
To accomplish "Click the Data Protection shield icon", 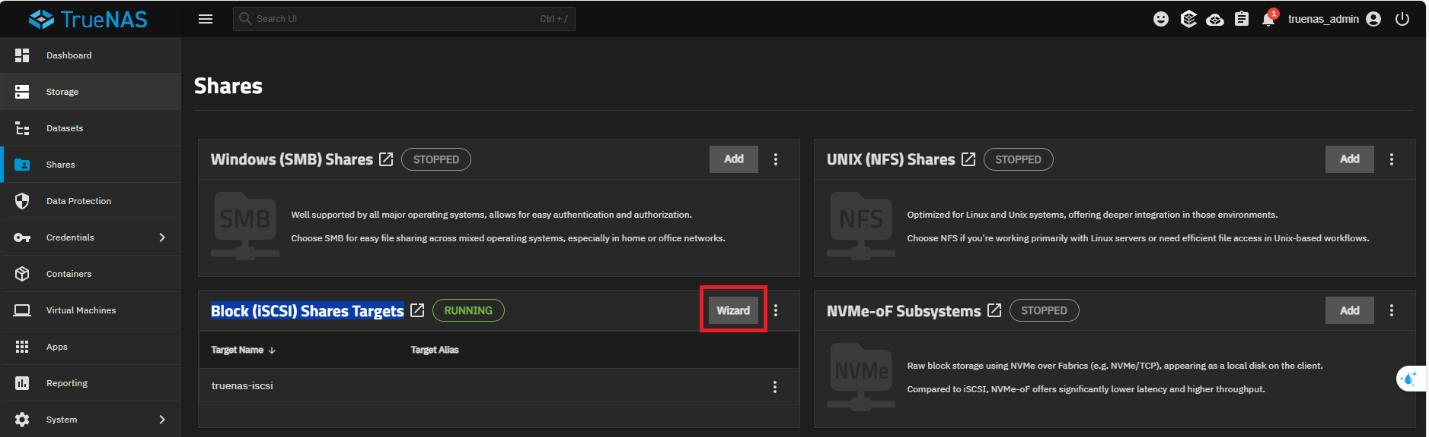I will (22, 201).
